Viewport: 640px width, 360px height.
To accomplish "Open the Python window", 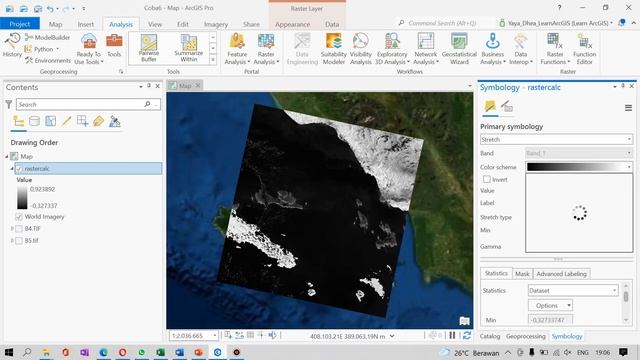I will (x=42, y=49).
